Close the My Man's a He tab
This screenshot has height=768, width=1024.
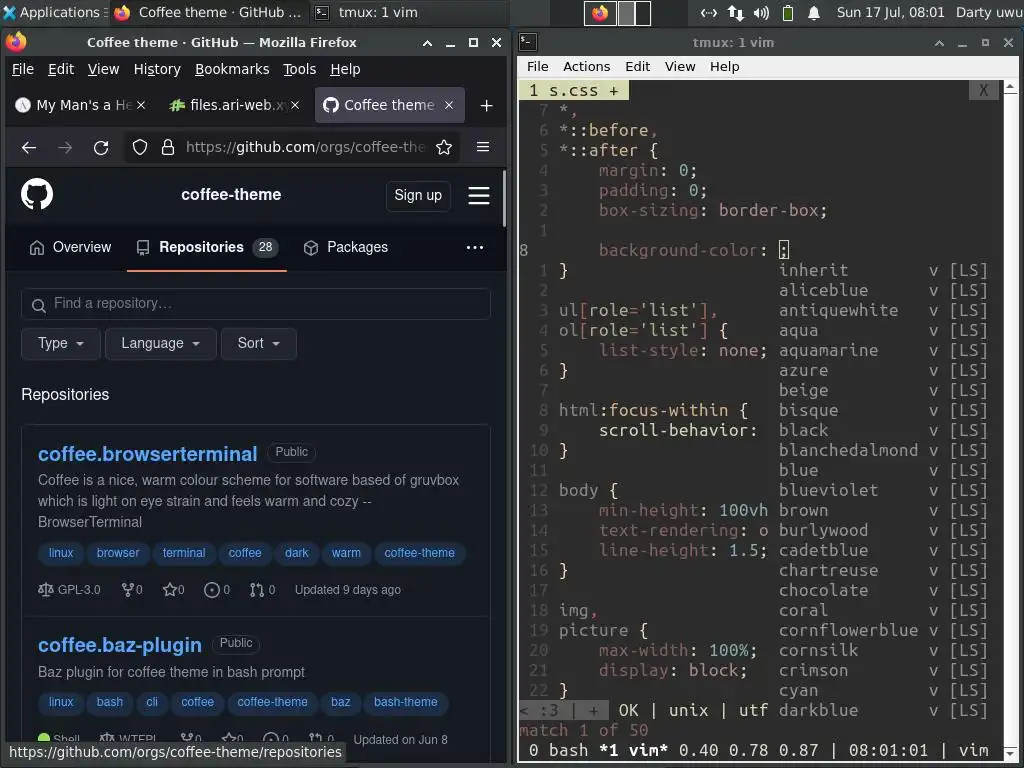[141, 104]
